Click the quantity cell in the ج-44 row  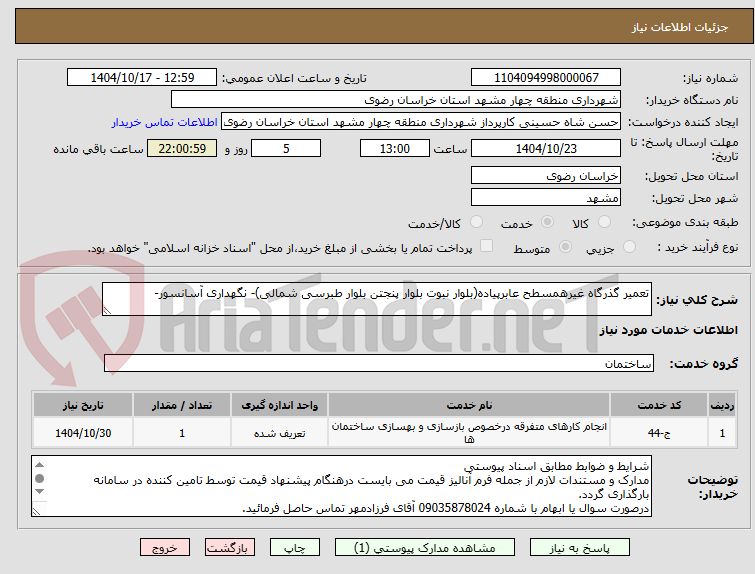click(x=182, y=433)
